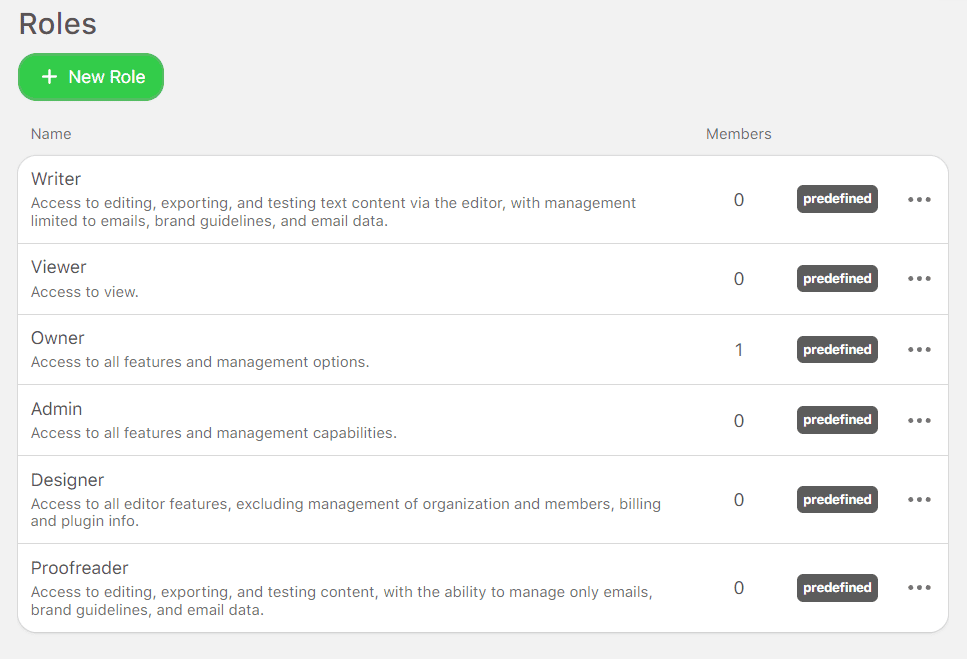Image resolution: width=967 pixels, height=659 pixels.
Task: Sort the list by the Members column
Action: tap(738, 133)
